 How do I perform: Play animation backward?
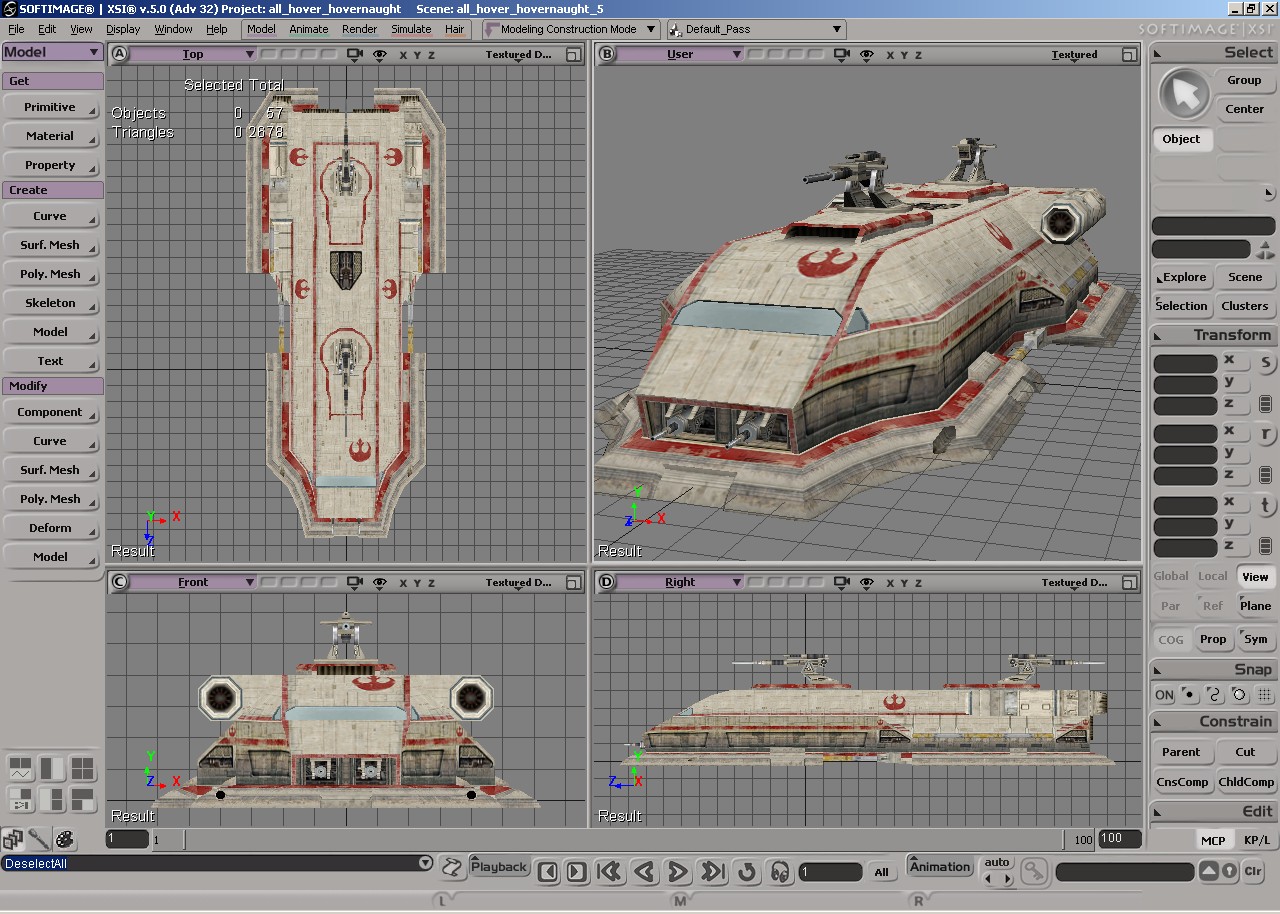644,872
